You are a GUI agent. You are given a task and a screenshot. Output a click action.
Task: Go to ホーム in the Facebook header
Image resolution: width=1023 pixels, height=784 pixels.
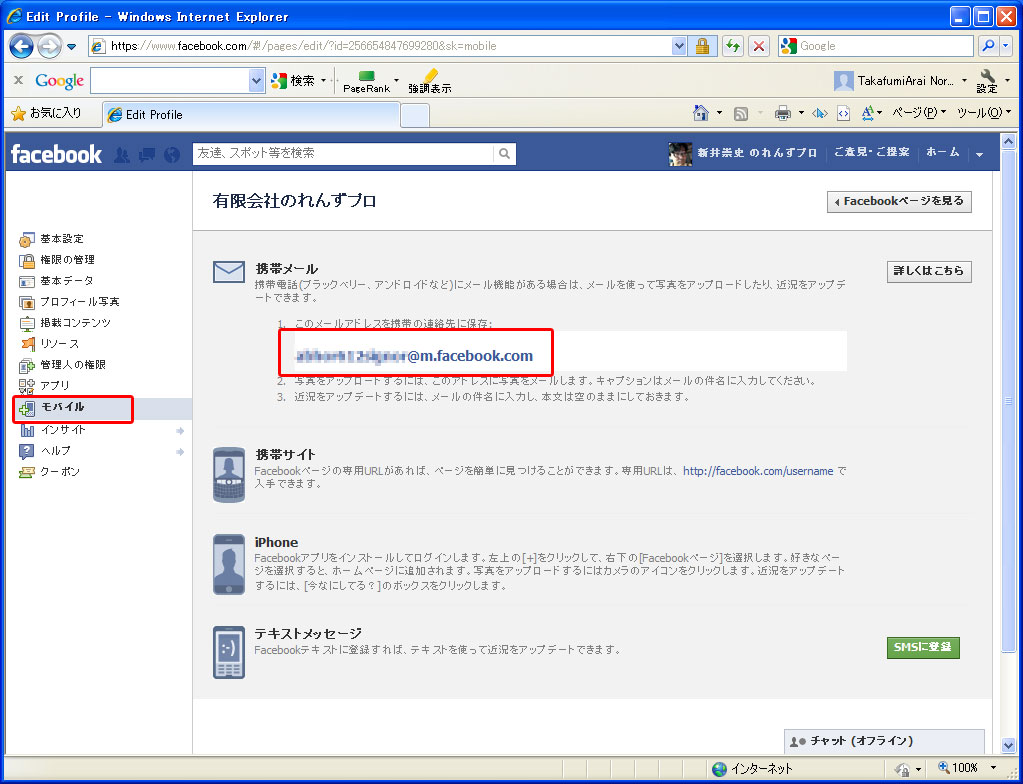[943, 153]
